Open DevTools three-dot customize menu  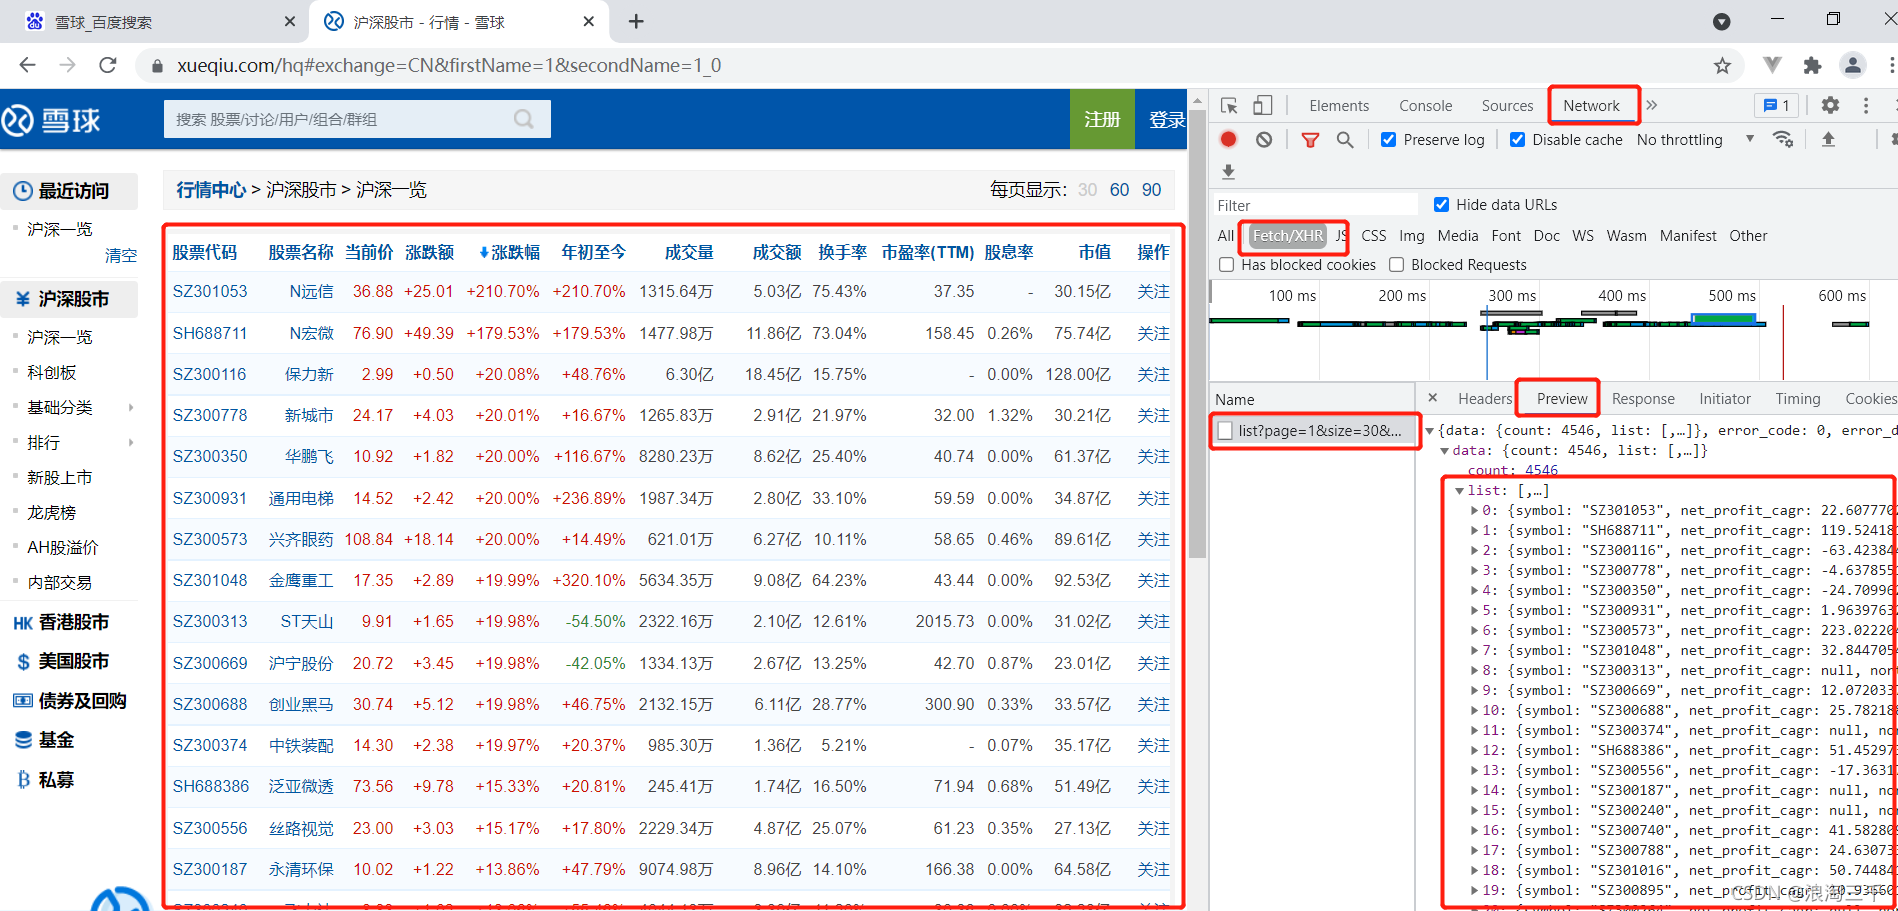click(1866, 105)
